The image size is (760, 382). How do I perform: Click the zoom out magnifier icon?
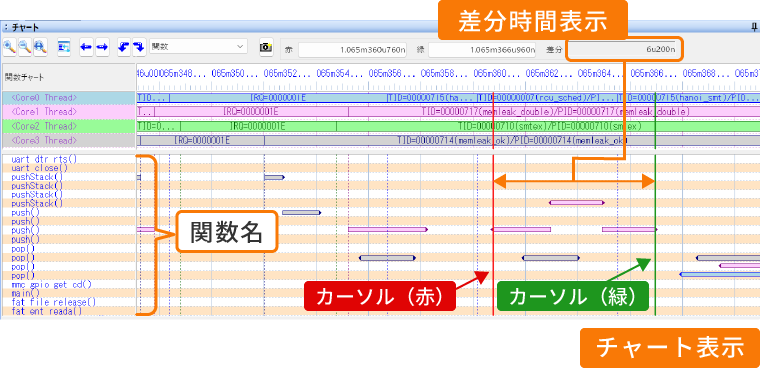click(25, 47)
